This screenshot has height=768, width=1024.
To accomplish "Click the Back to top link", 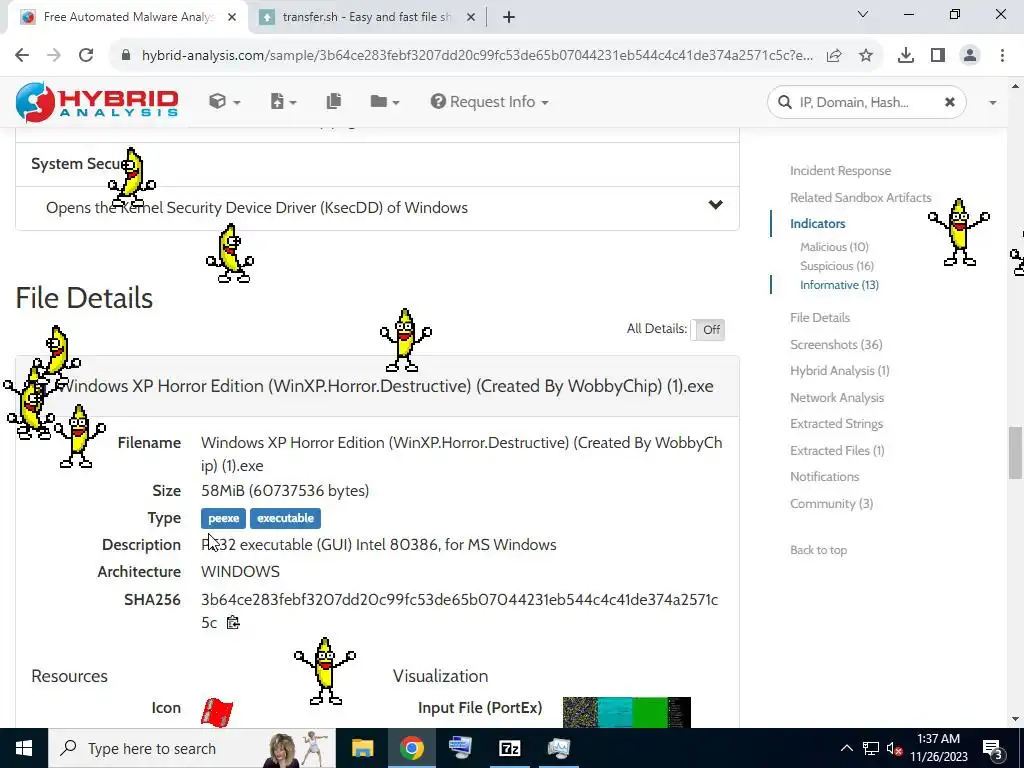I will coord(818,550).
